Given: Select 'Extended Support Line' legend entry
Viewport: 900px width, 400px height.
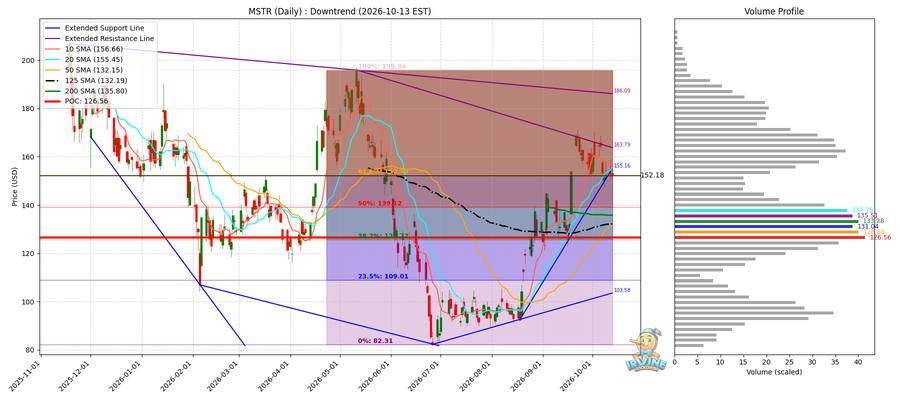Looking at the screenshot, I should 104,28.
